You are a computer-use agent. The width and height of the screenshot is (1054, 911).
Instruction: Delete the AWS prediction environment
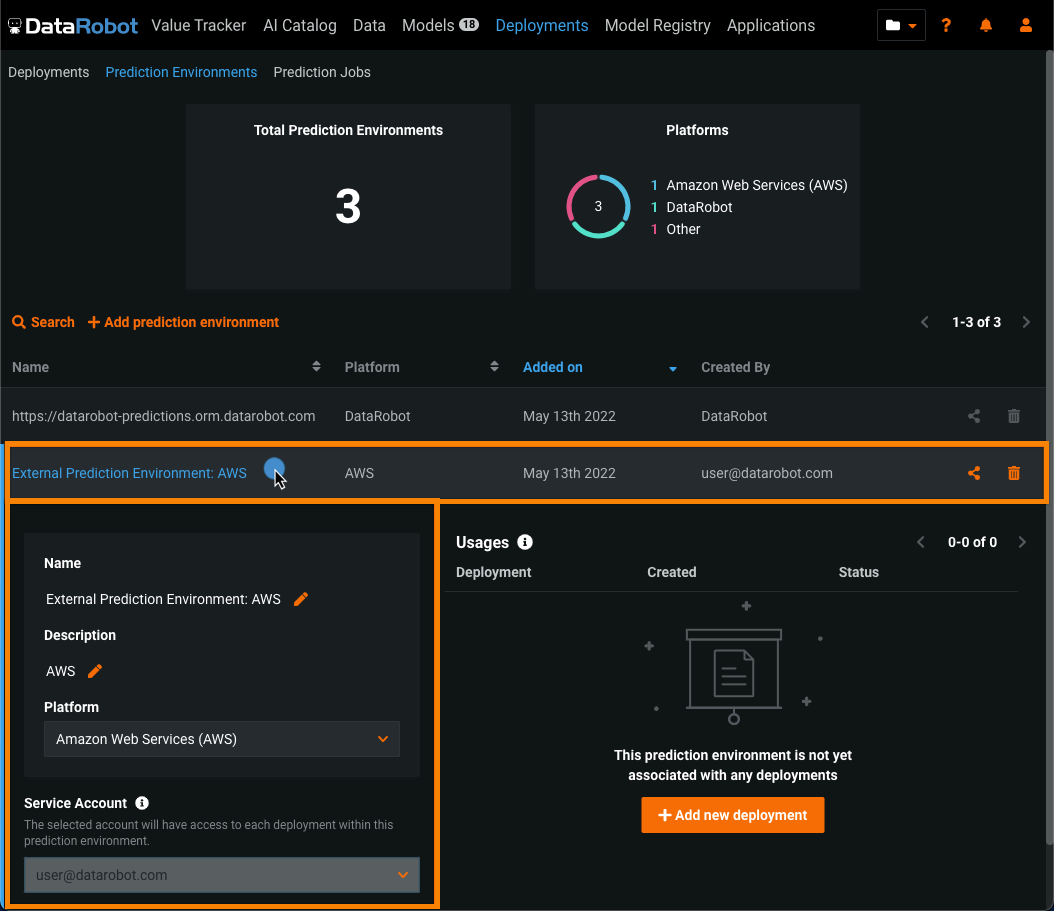tap(1014, 473)
